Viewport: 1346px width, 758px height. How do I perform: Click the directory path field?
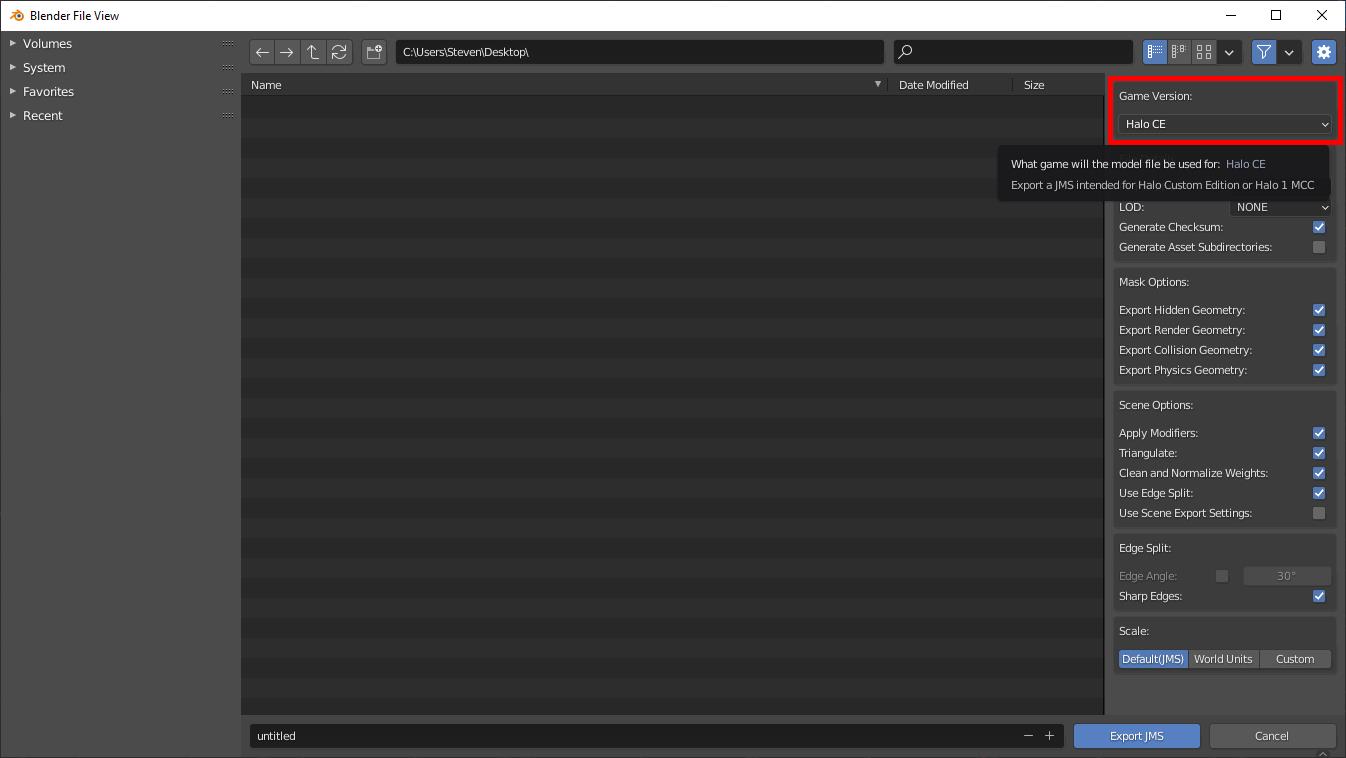640,52
